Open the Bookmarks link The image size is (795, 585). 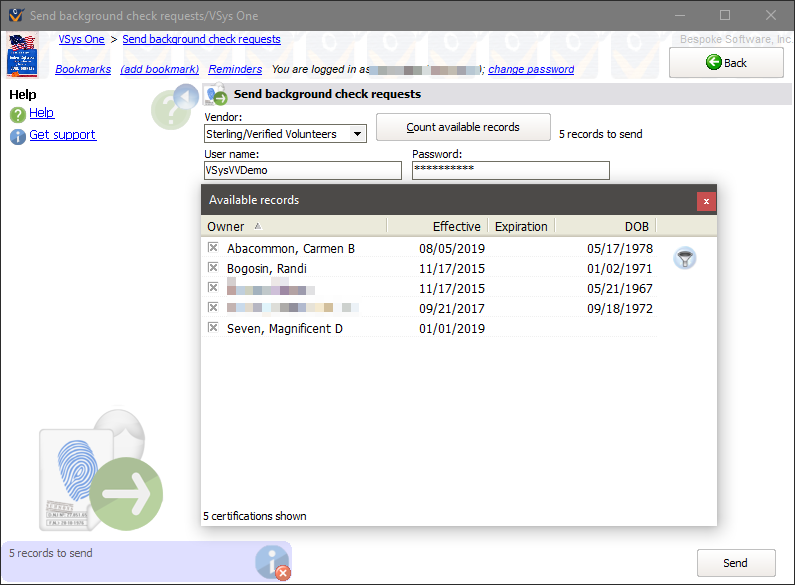pos(84,70)
